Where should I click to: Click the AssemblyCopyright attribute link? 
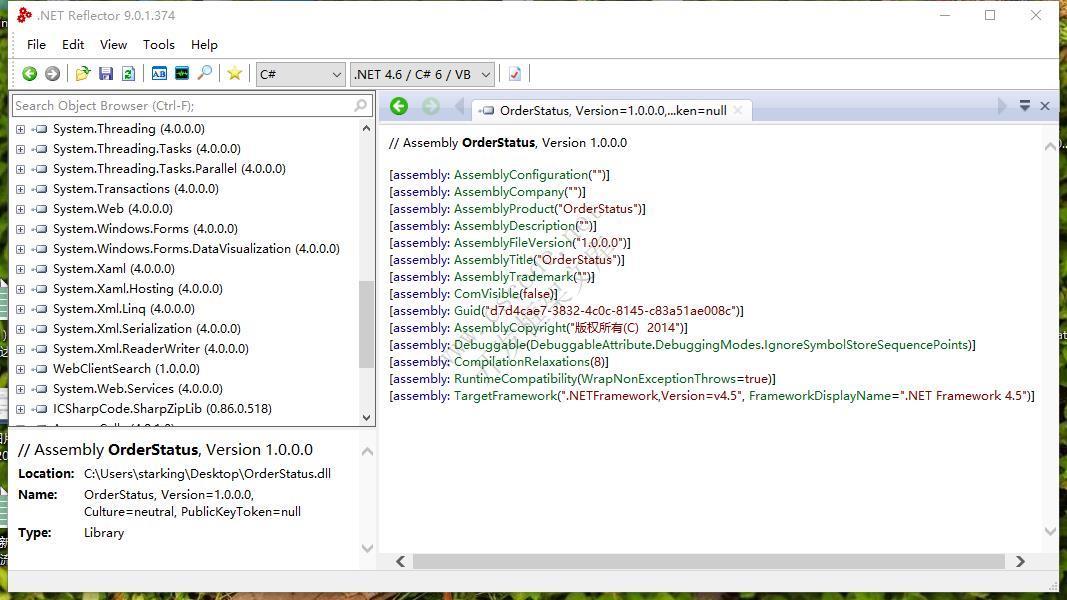pos(510,328)
